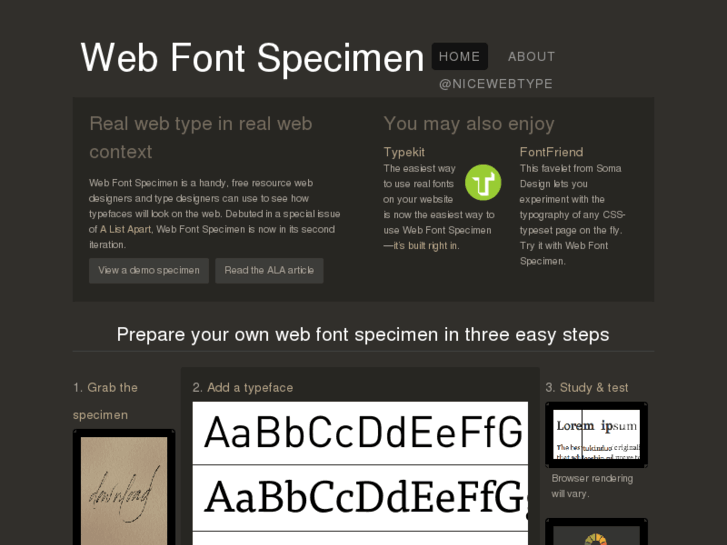Image resolution: width=727 pixels, height=545 pixels.
Task: Open the FontFriend heading link
Action: pyautogui.click(x=551, y=152)
